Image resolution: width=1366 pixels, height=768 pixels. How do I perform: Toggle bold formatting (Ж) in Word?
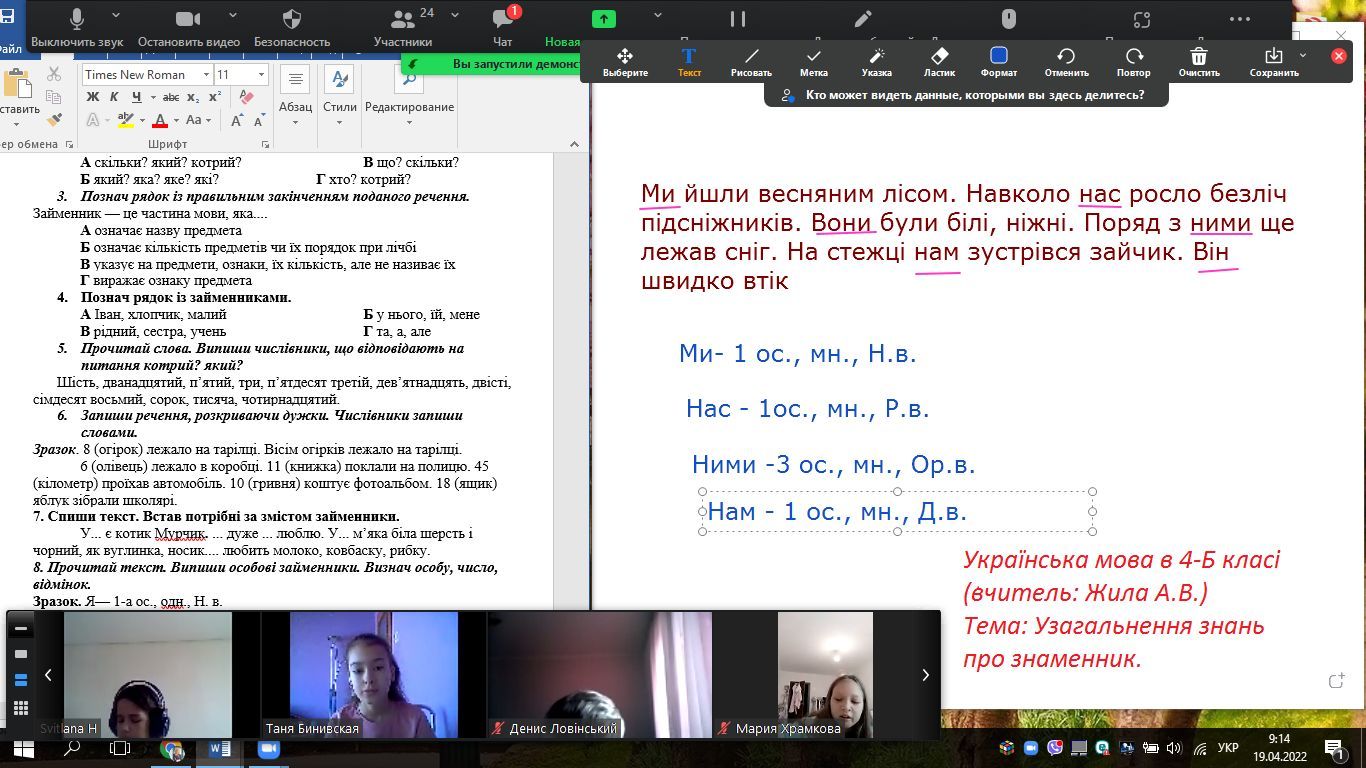point(93,97)
